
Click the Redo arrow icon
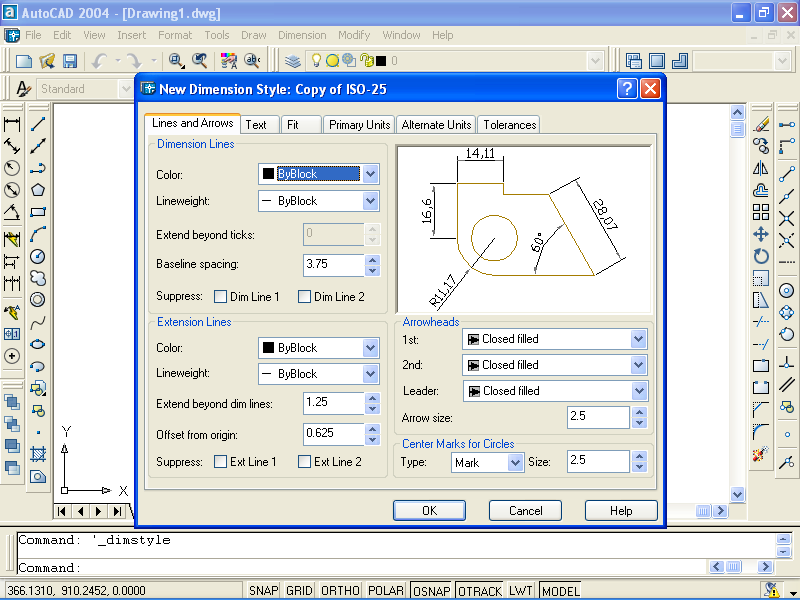[x=134, y=61]
